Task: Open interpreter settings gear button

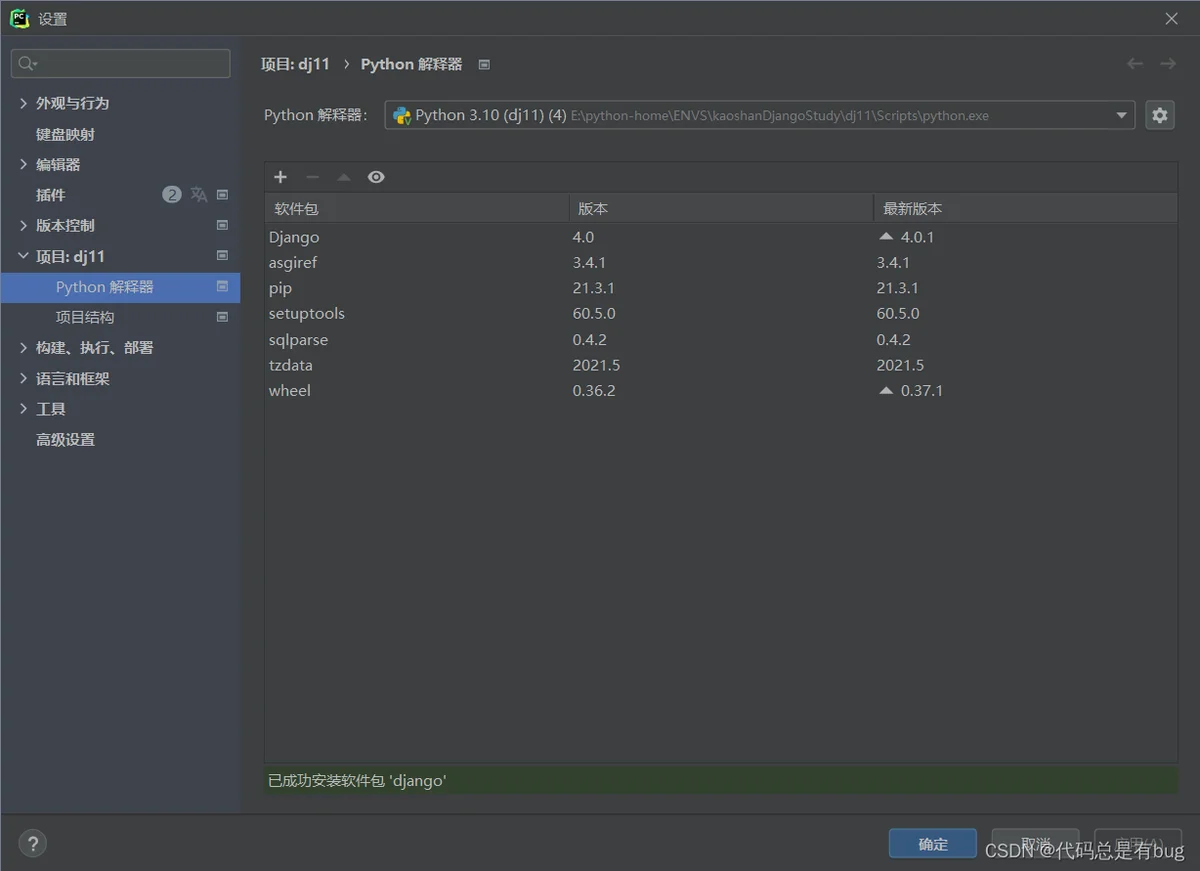Action: (x=1160, y=115)
